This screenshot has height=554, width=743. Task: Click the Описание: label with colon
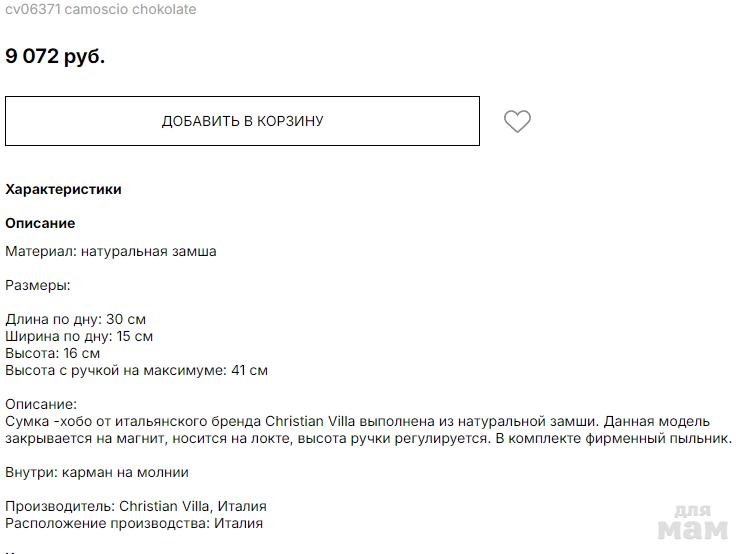(41, 404)
